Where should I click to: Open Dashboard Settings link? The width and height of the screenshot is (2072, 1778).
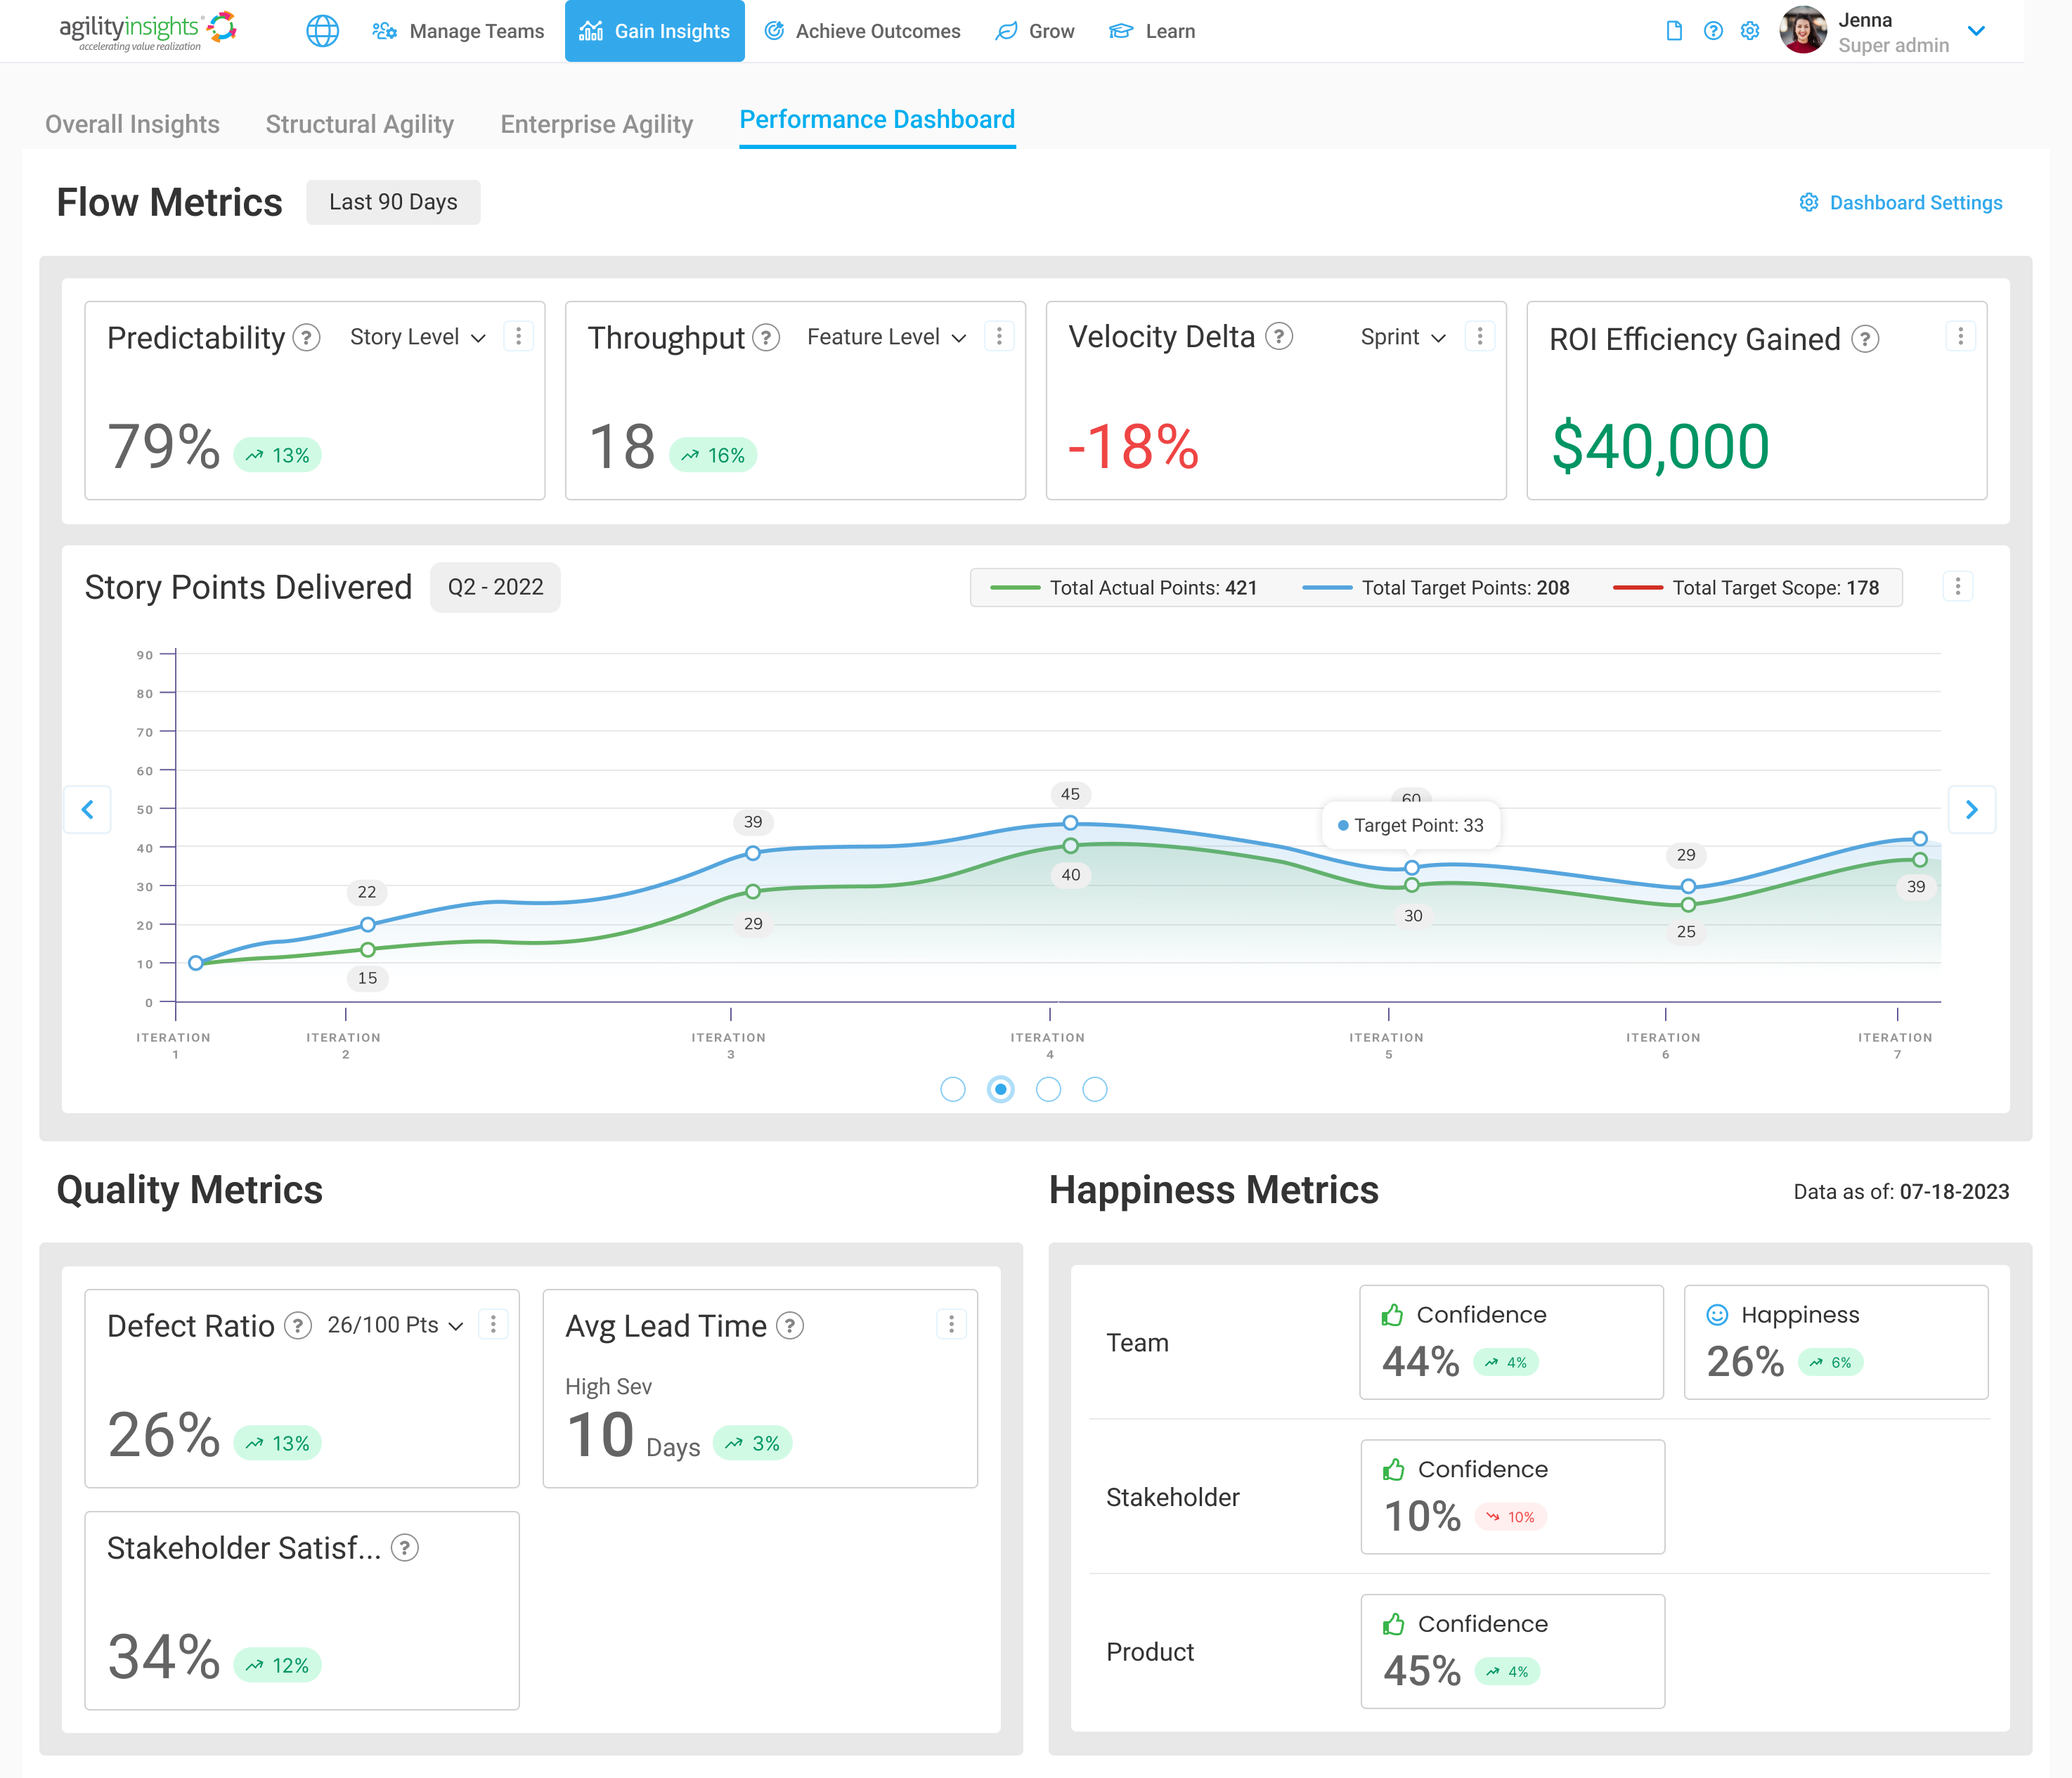coord(1900,203)
